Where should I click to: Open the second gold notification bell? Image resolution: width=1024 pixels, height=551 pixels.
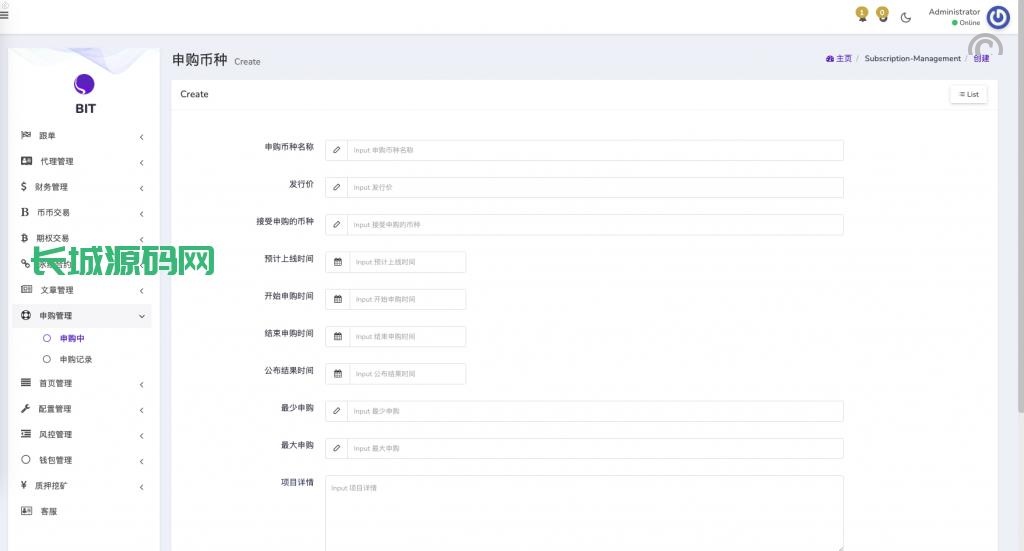pos(882,14)
